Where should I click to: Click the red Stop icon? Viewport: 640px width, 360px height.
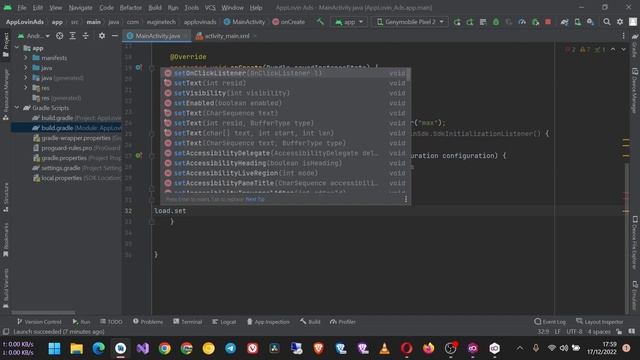[x=548, y=22]
